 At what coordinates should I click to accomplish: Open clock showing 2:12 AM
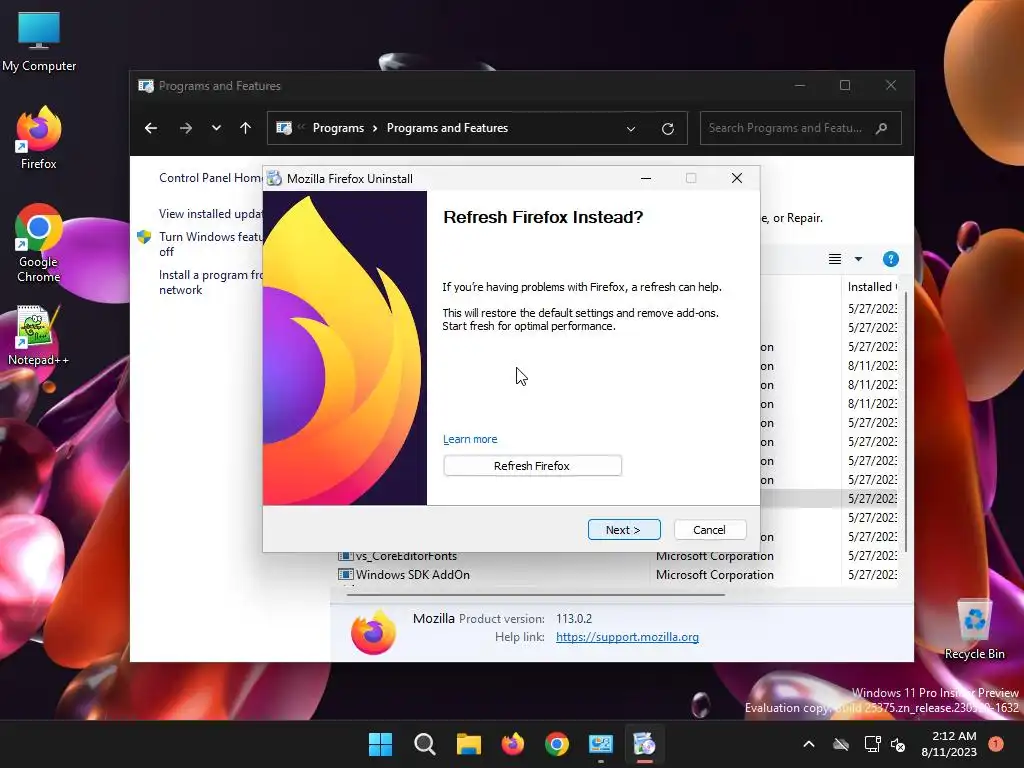949,744
